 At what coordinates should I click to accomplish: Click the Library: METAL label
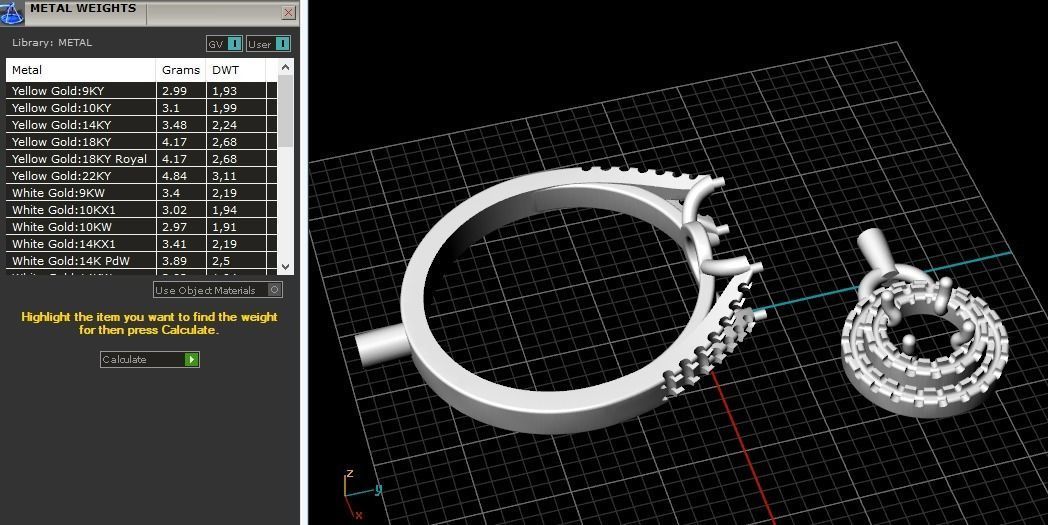pyautogui.click(x=52, y=43)
